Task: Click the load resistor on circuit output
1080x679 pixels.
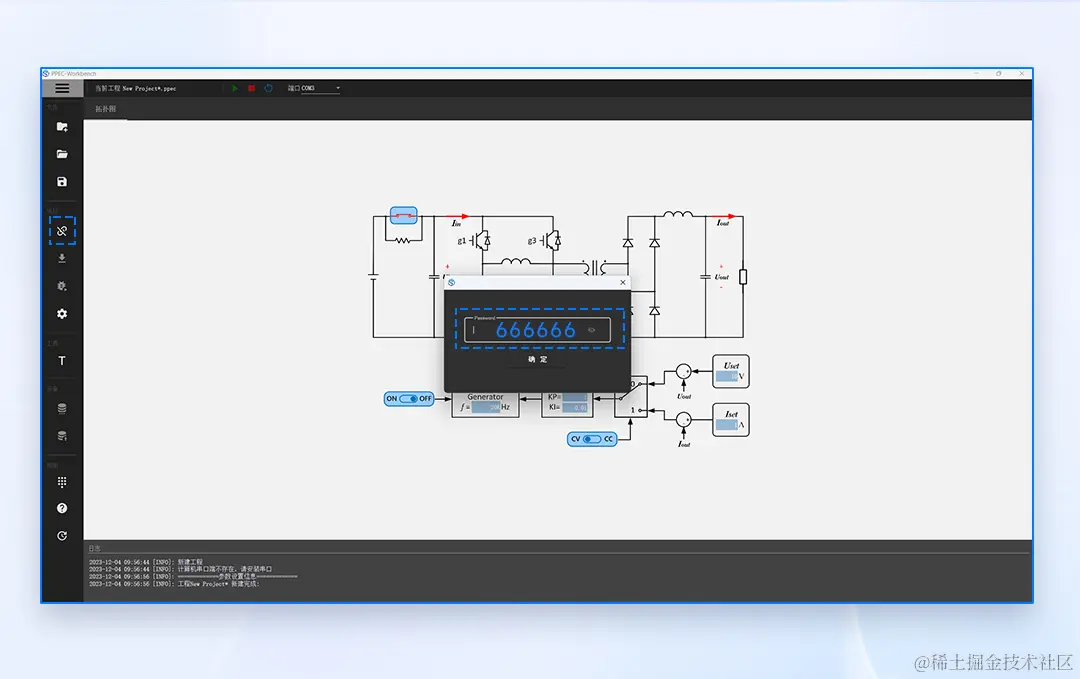Action: 743,277
